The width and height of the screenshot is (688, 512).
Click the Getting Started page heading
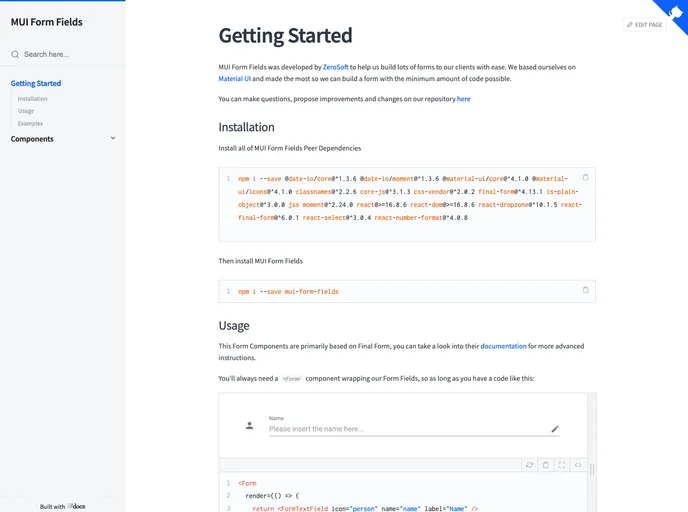point(286,36)
